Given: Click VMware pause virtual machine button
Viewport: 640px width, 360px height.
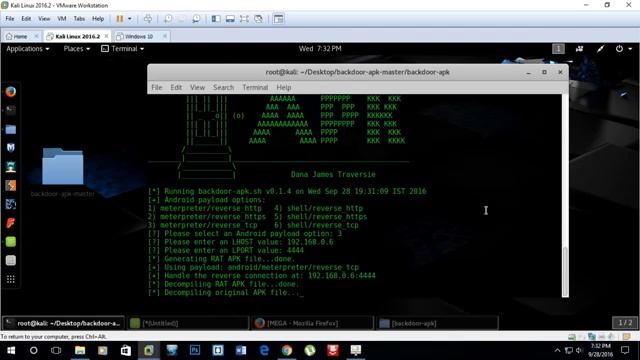Looking at the screenshot, I should (x=120, y=19).
